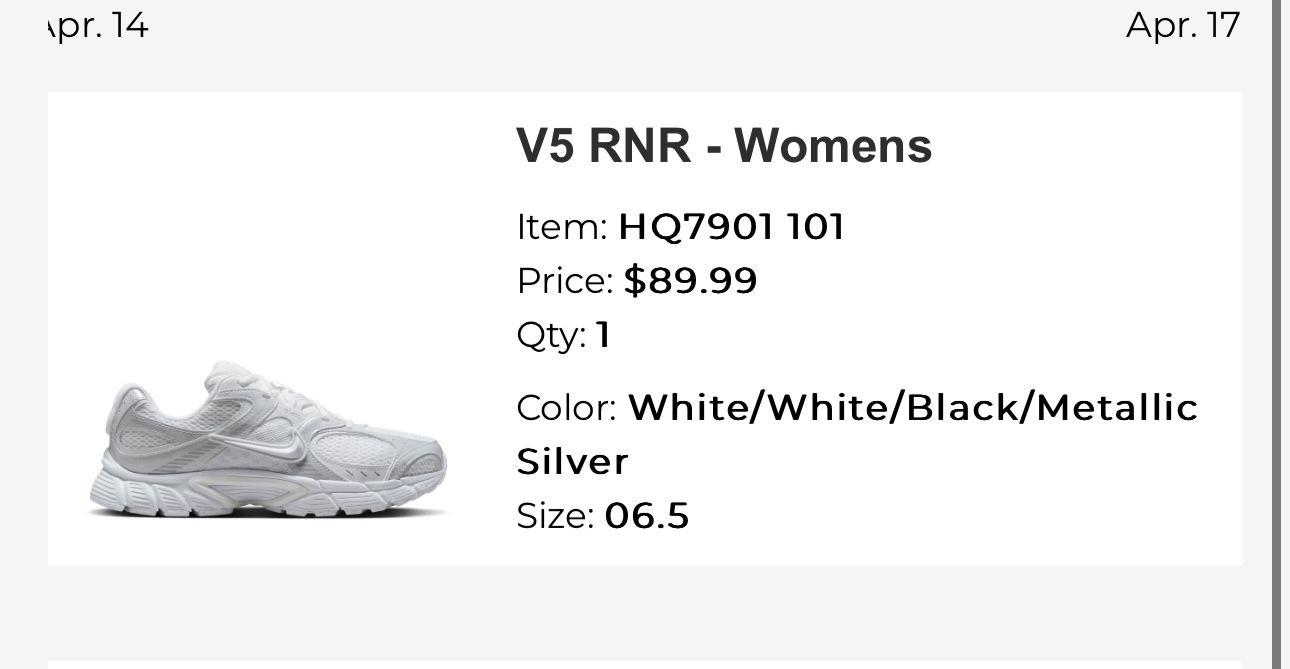Click item number HQ7901 101
Screen dimensions: 1290x669
pos(731,227)
